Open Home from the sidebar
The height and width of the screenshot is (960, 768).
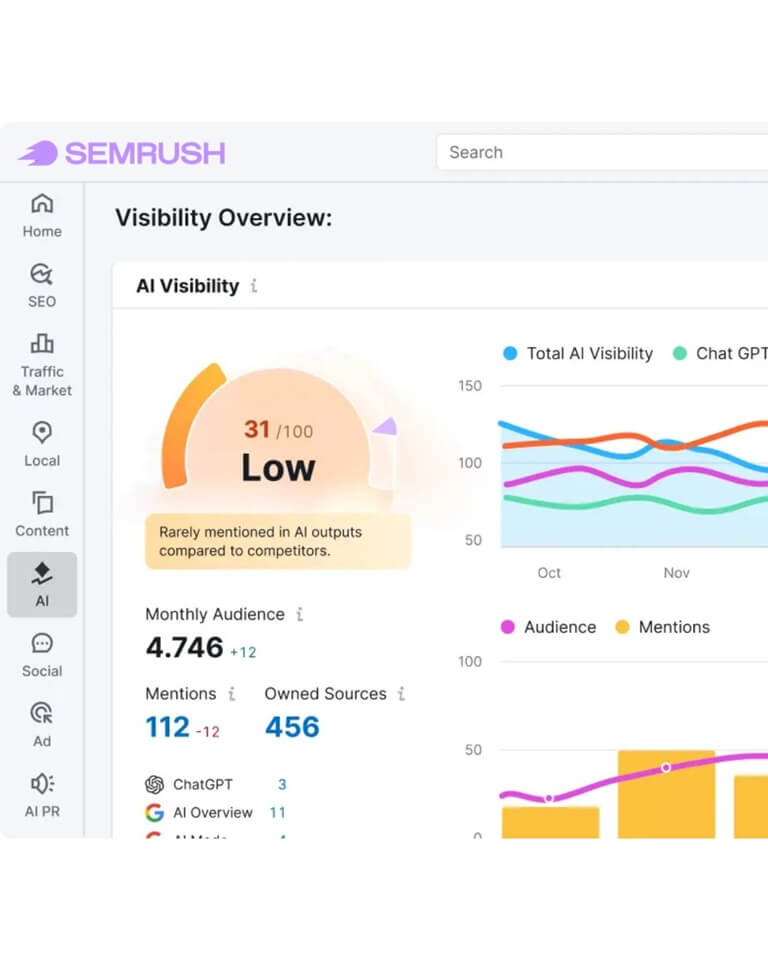(42, 216)
